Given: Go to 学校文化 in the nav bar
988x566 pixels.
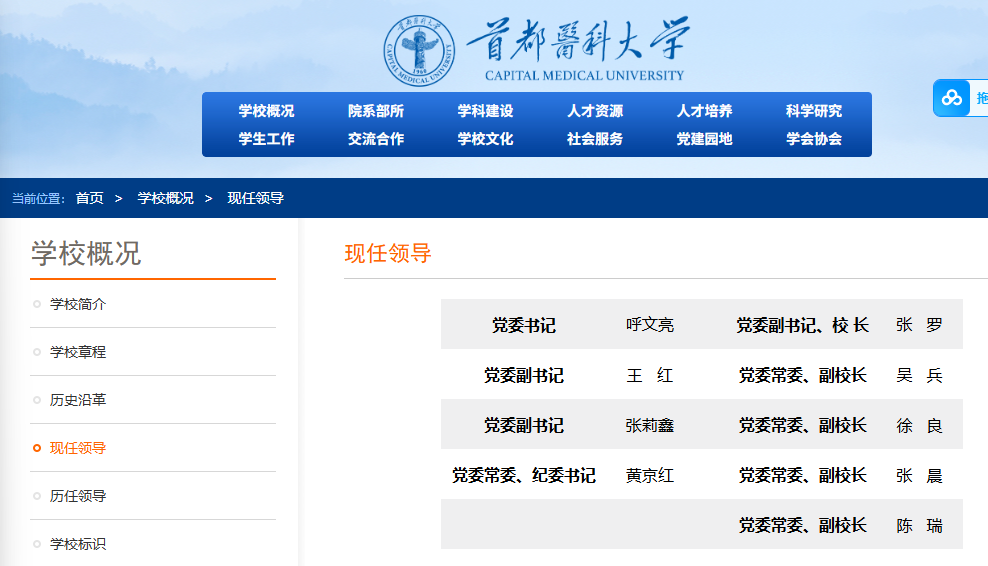Looking at the screenshot, I should coord(485,139).
